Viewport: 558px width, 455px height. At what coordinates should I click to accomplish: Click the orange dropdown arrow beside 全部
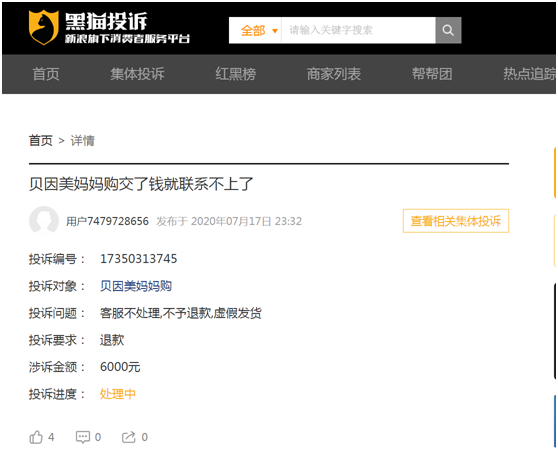[274, 31]
